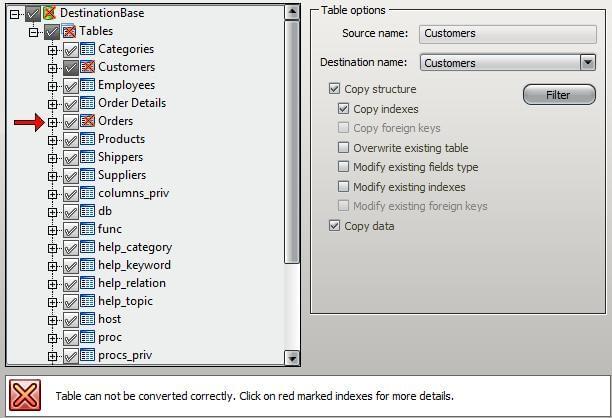Screen dimensions: 612x418
Task: Click the Suppliers table icon
Action: pyautogui.click(x=87, y=175)
